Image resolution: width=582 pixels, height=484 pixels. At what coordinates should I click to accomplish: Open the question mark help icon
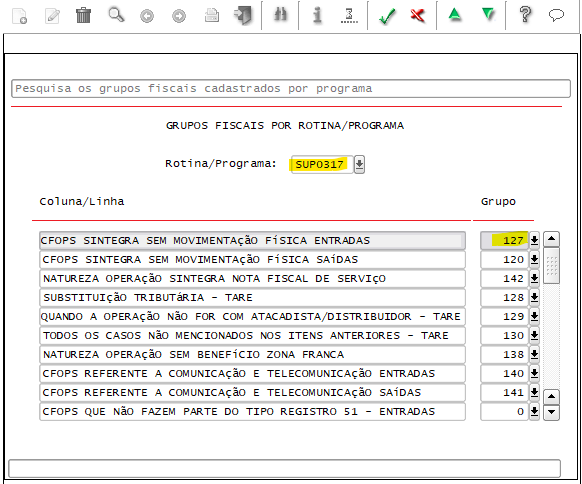[x=525, y=15]
